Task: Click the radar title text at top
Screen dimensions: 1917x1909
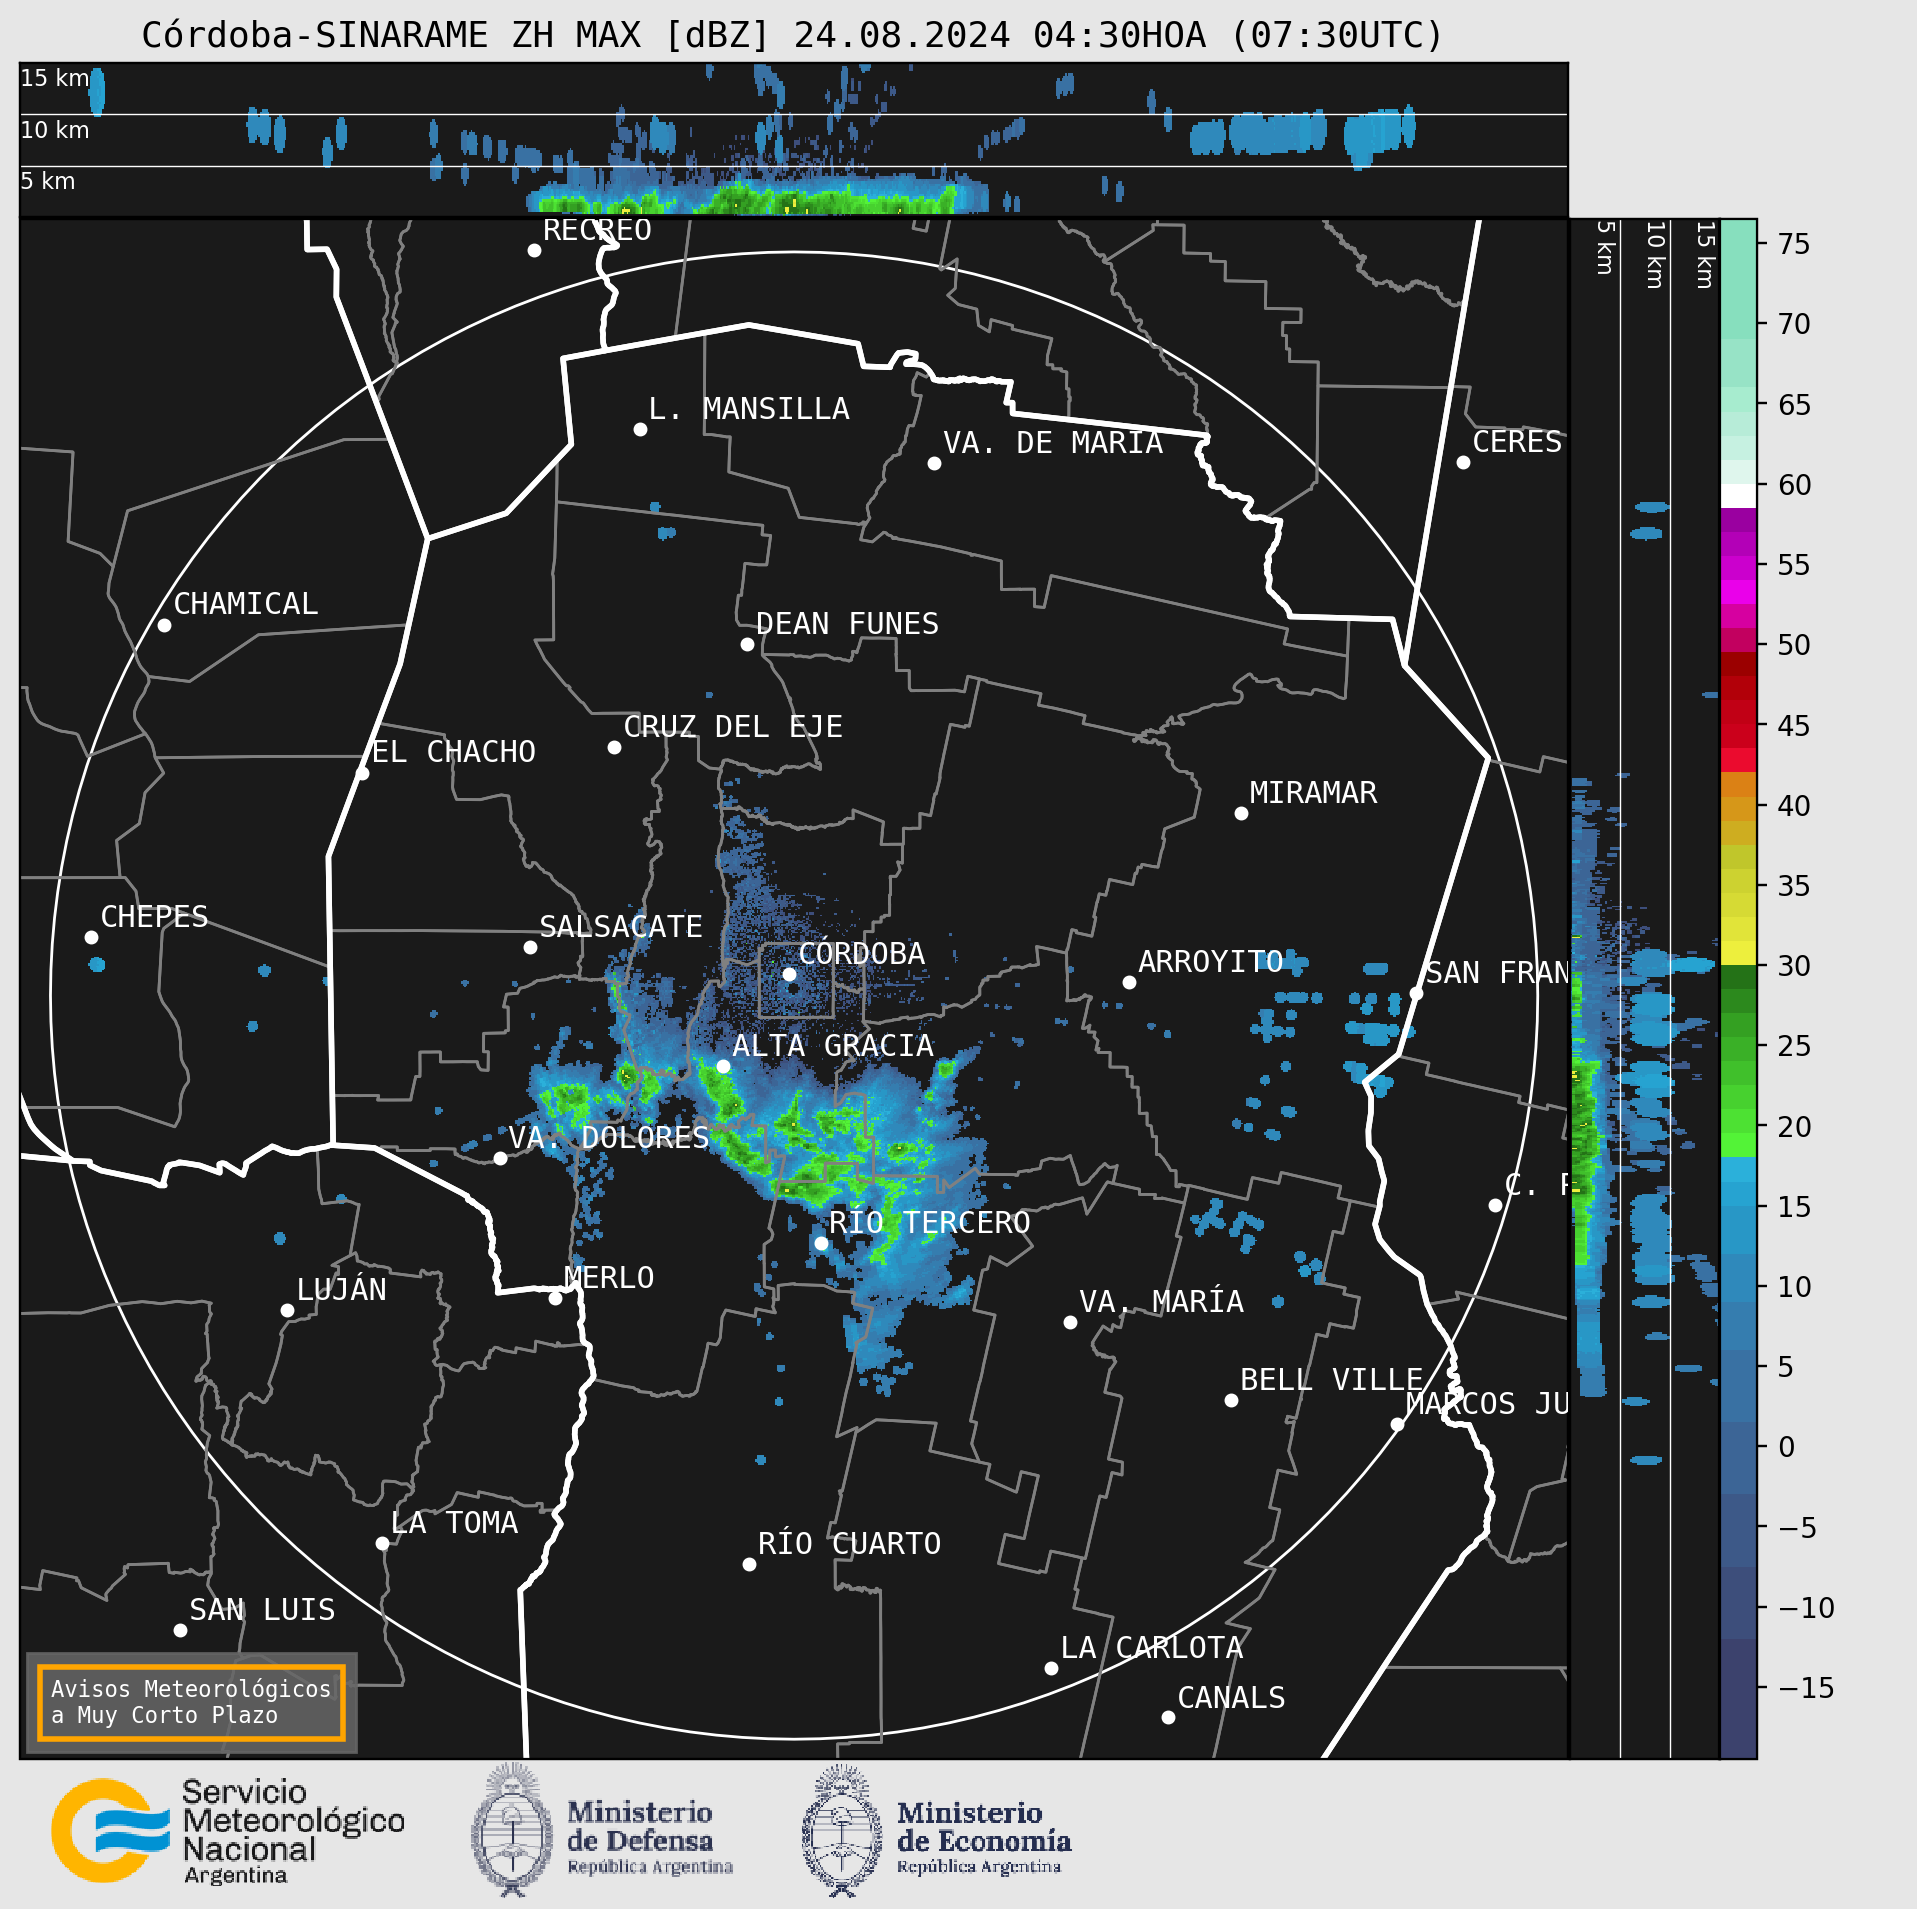Action: pyautogui.click(x=792, y=35)
